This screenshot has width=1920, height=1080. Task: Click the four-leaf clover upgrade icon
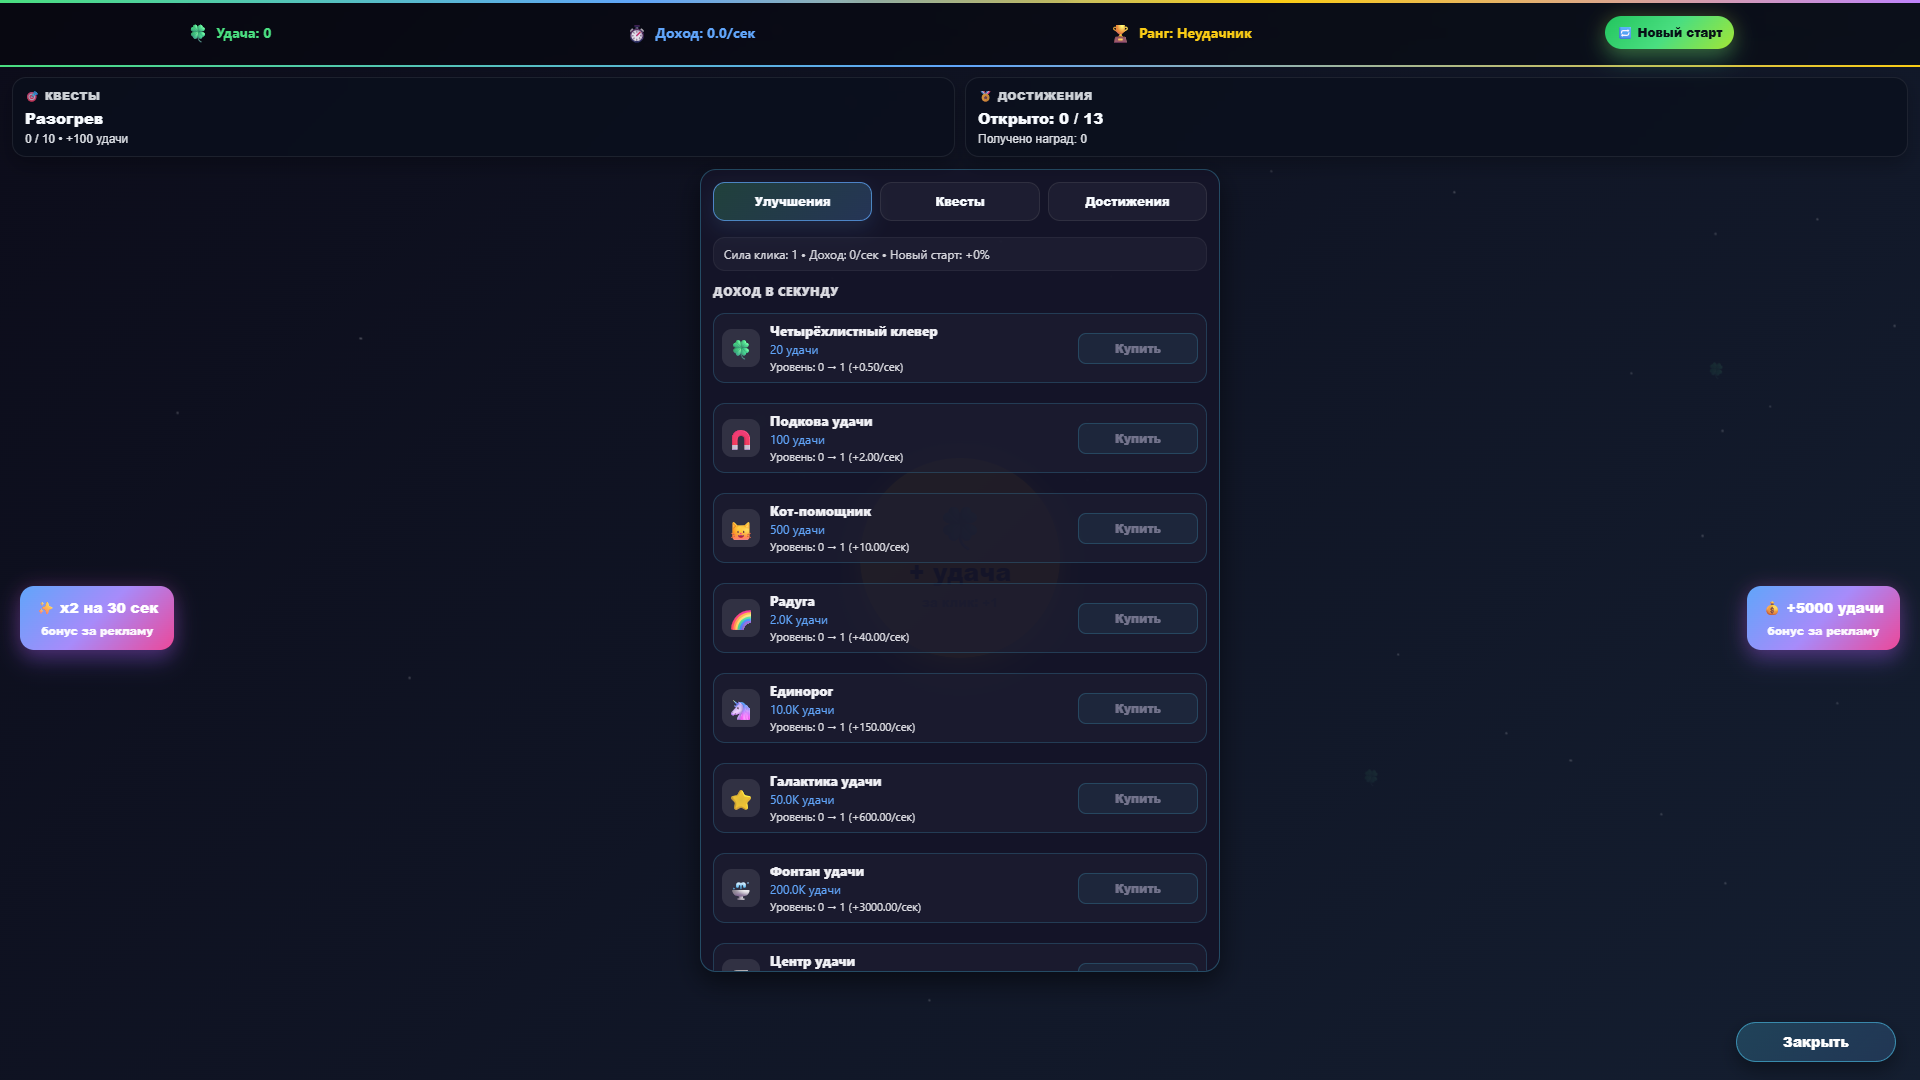[x=741, y=348]
